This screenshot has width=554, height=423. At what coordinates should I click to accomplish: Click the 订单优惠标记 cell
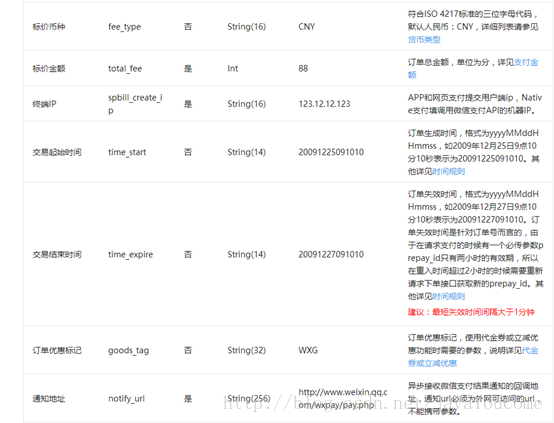coord(57,351)
